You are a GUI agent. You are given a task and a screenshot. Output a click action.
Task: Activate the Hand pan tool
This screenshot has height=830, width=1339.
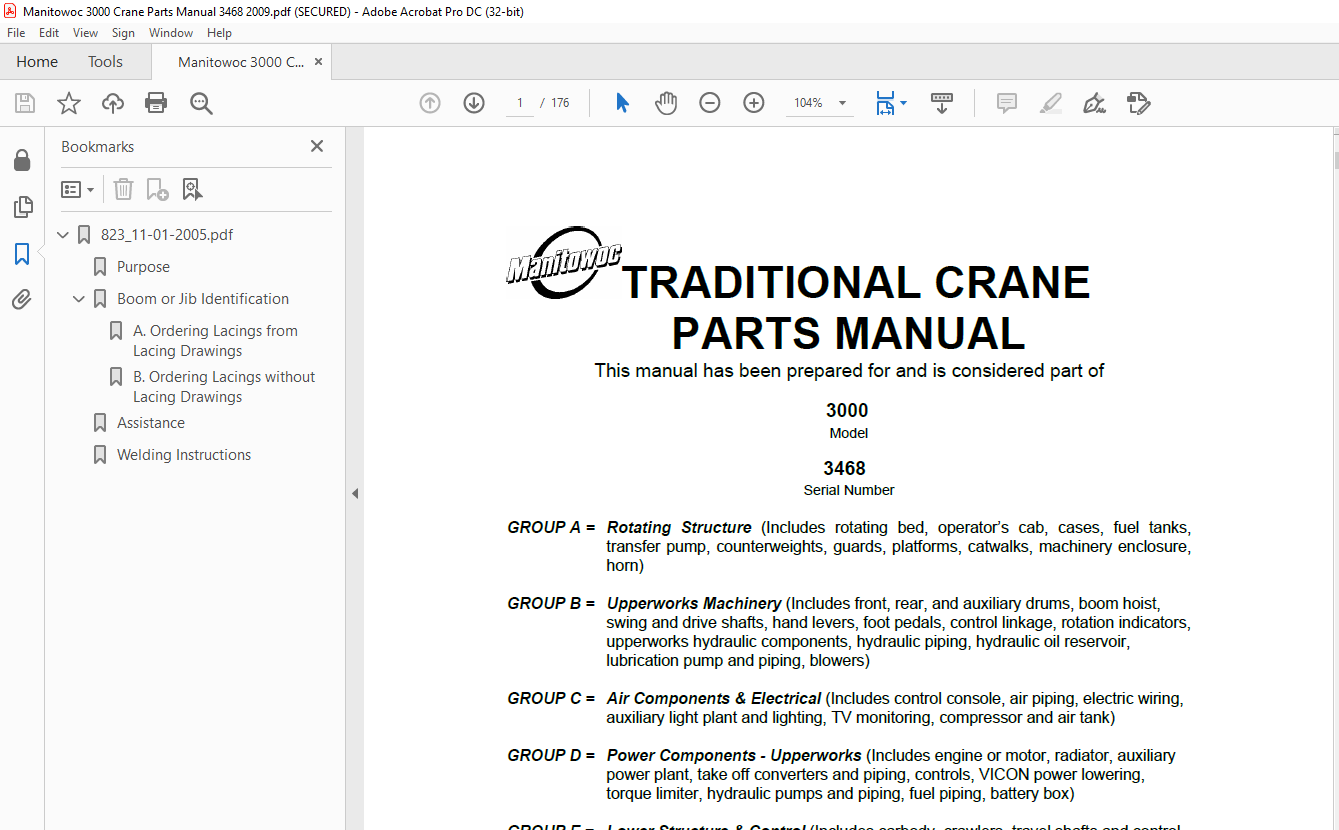click(666, 103)
